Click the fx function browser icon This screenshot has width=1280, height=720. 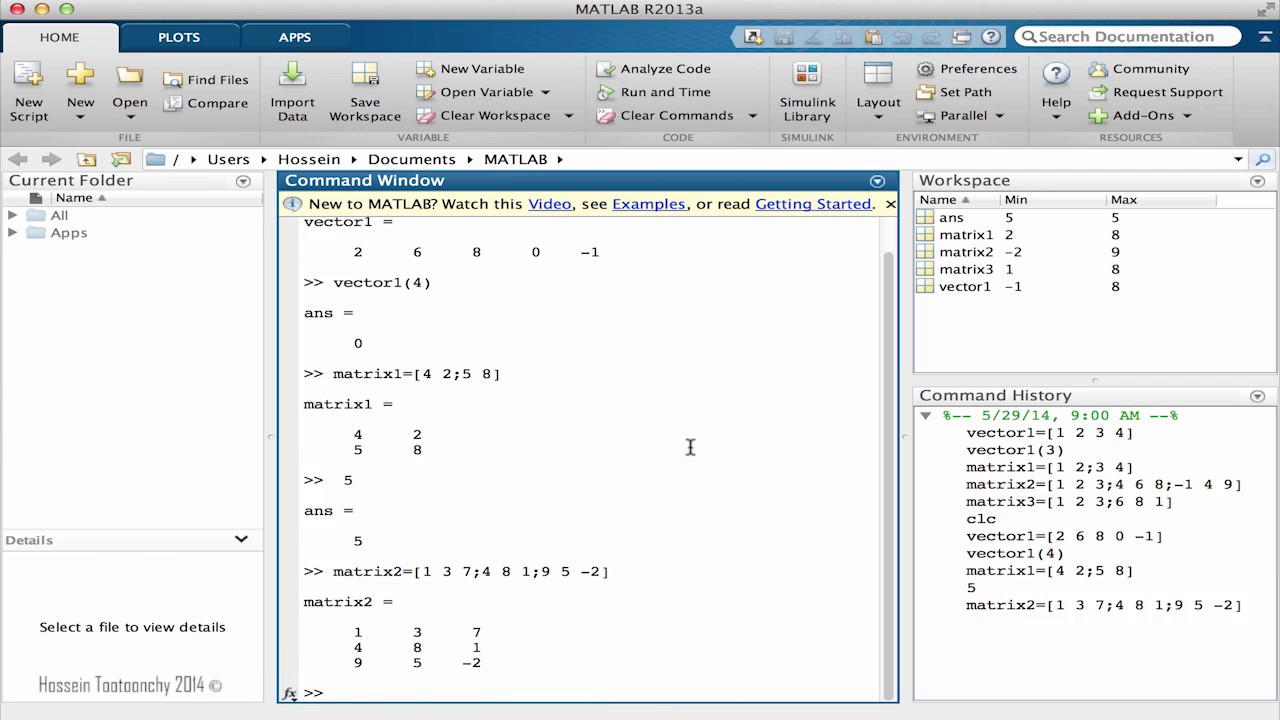289,693
